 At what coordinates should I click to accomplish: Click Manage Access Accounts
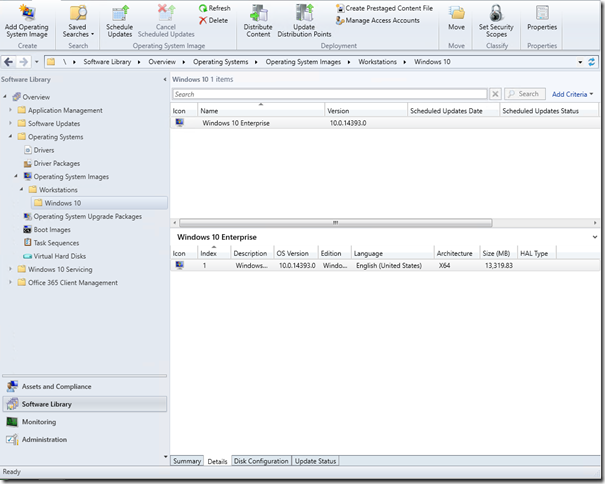[378, 20]
